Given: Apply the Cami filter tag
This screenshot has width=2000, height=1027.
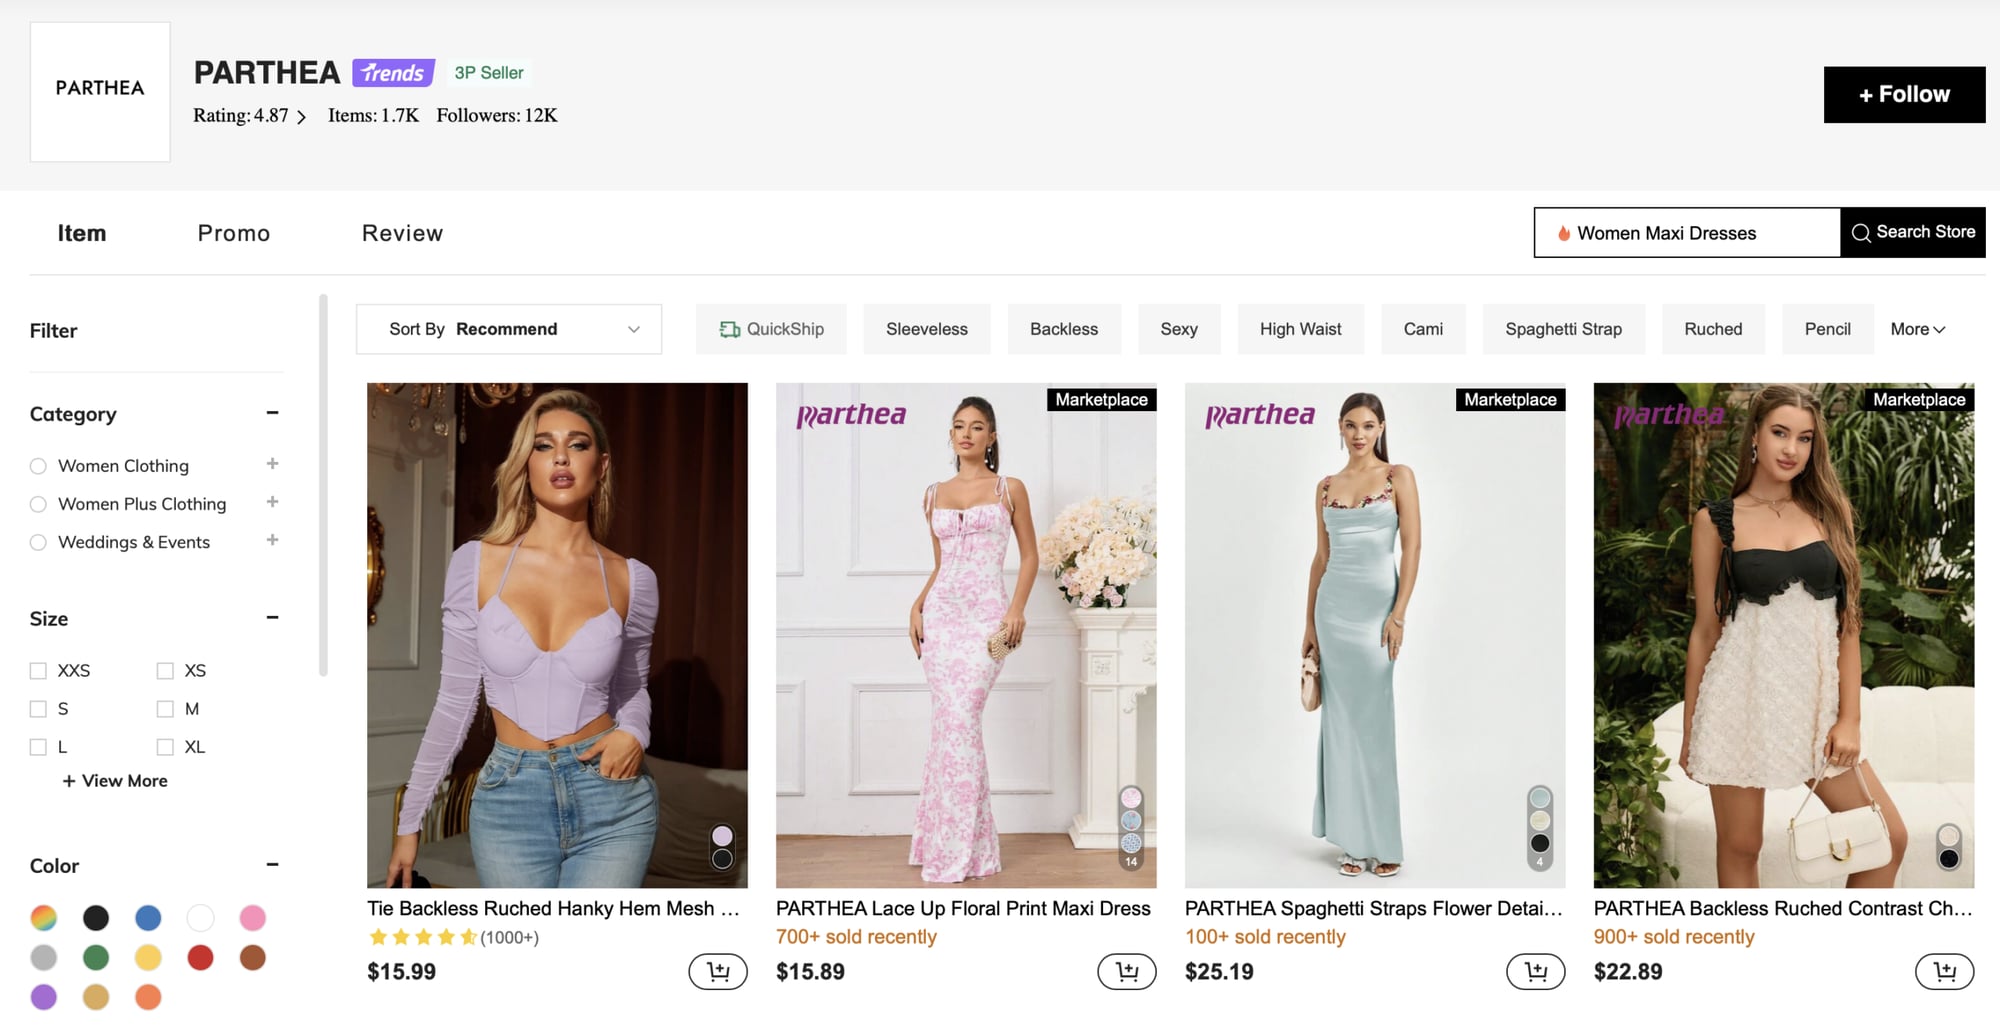Looking at the screenshot, I should pyautogui.click(x=1423, y=329).
